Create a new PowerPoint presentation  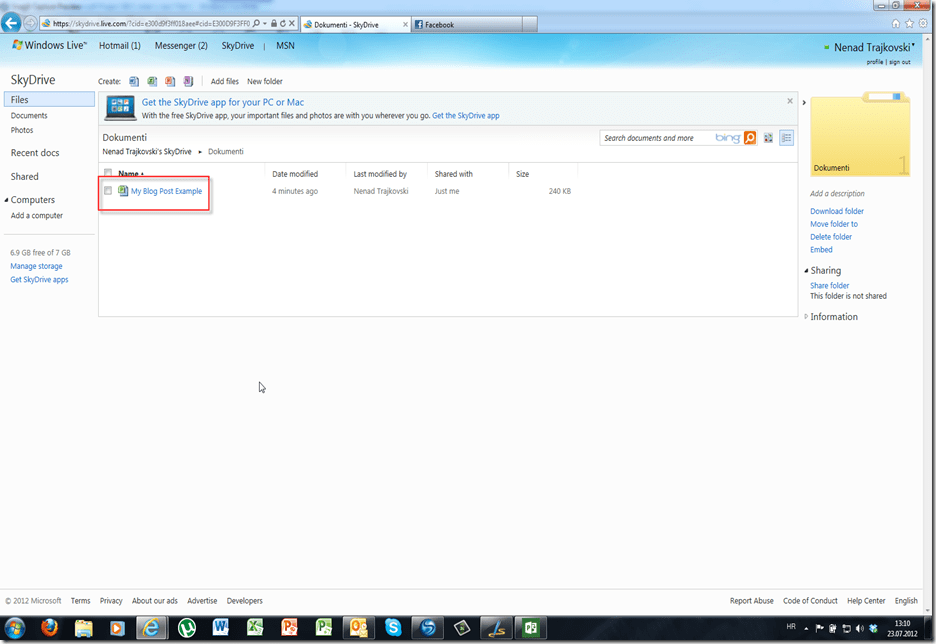[x=170, y=81]
